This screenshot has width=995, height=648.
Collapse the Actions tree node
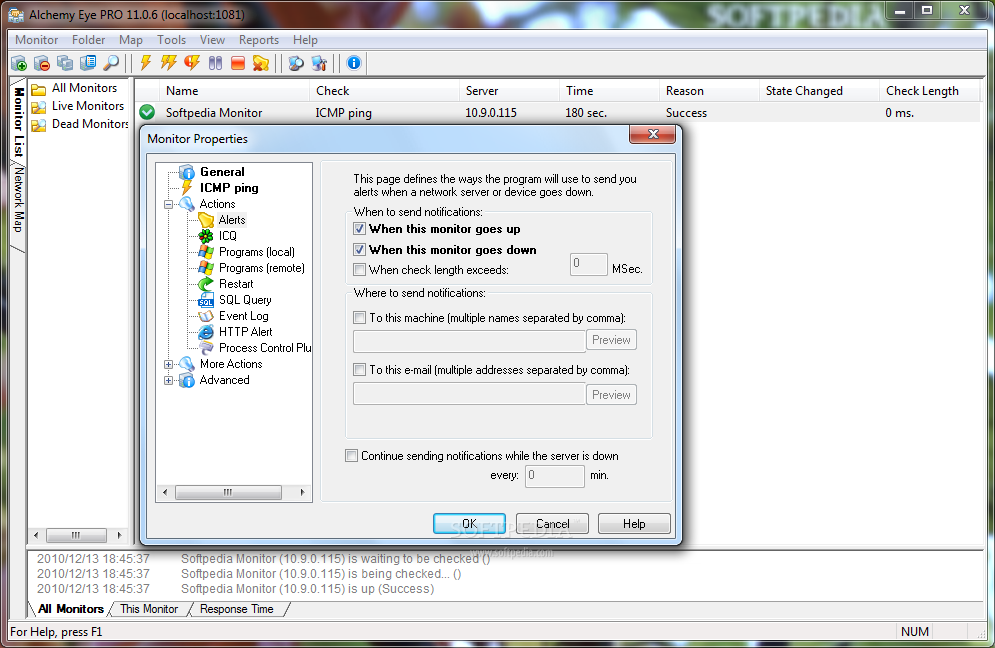click(x=168, y=204)
